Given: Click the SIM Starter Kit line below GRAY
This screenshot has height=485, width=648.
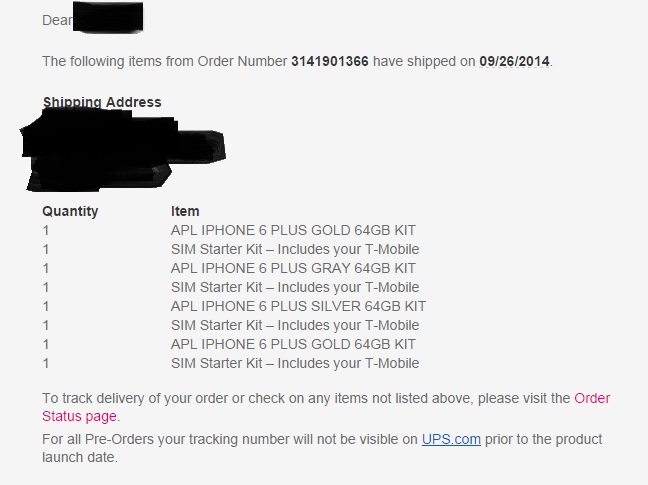Looking at the screenshot, I should [x=295, y=287].
